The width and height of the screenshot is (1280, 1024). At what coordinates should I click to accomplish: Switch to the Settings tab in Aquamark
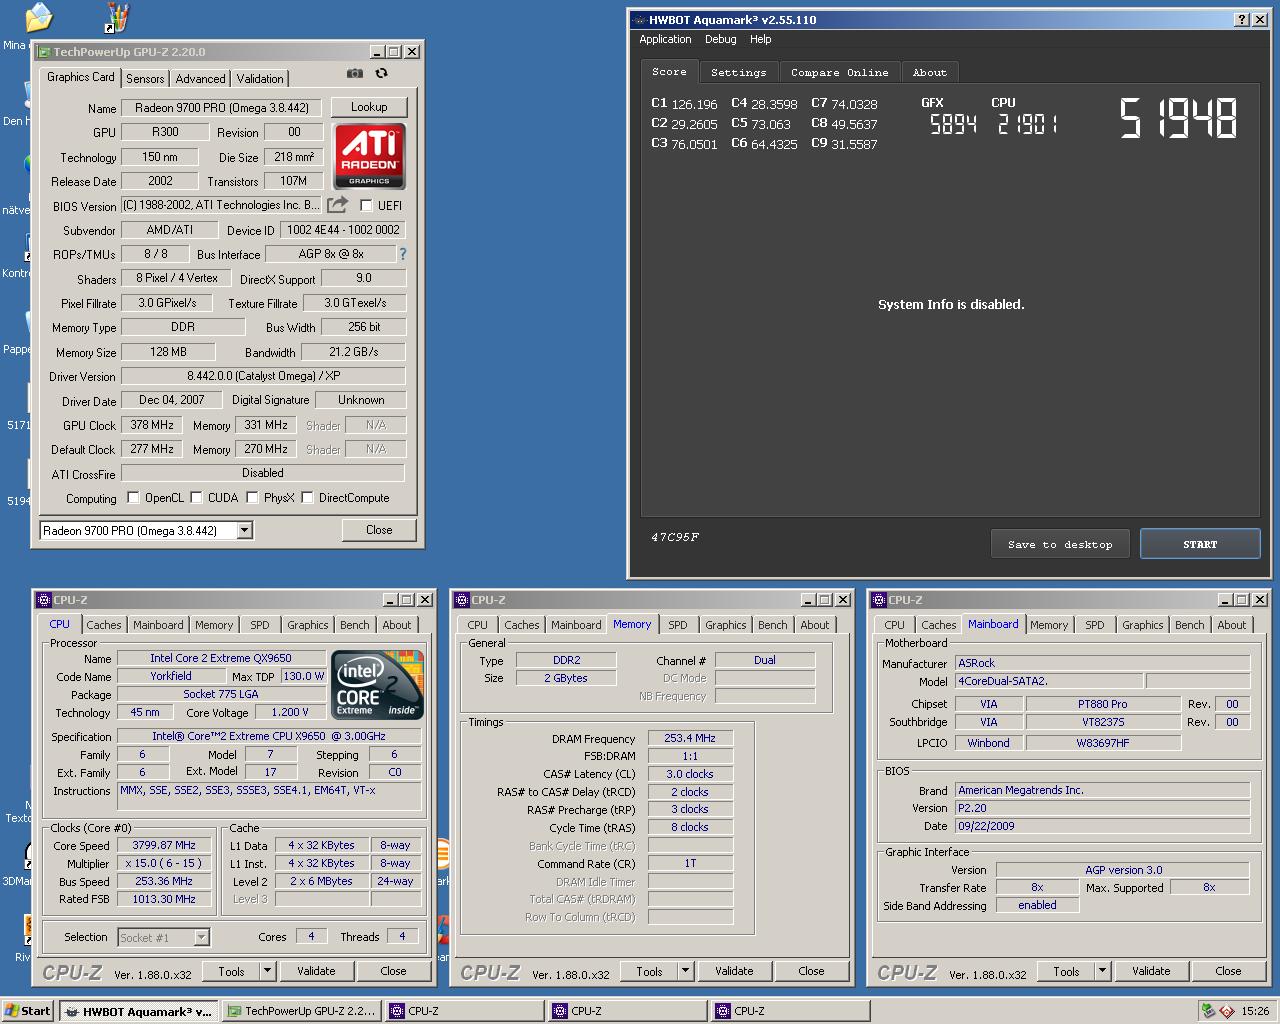click(738, 72)
